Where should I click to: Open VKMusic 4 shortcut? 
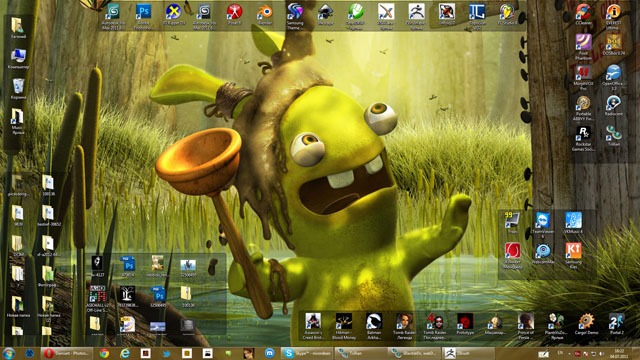pyautogui.click(x=573, y=222)
